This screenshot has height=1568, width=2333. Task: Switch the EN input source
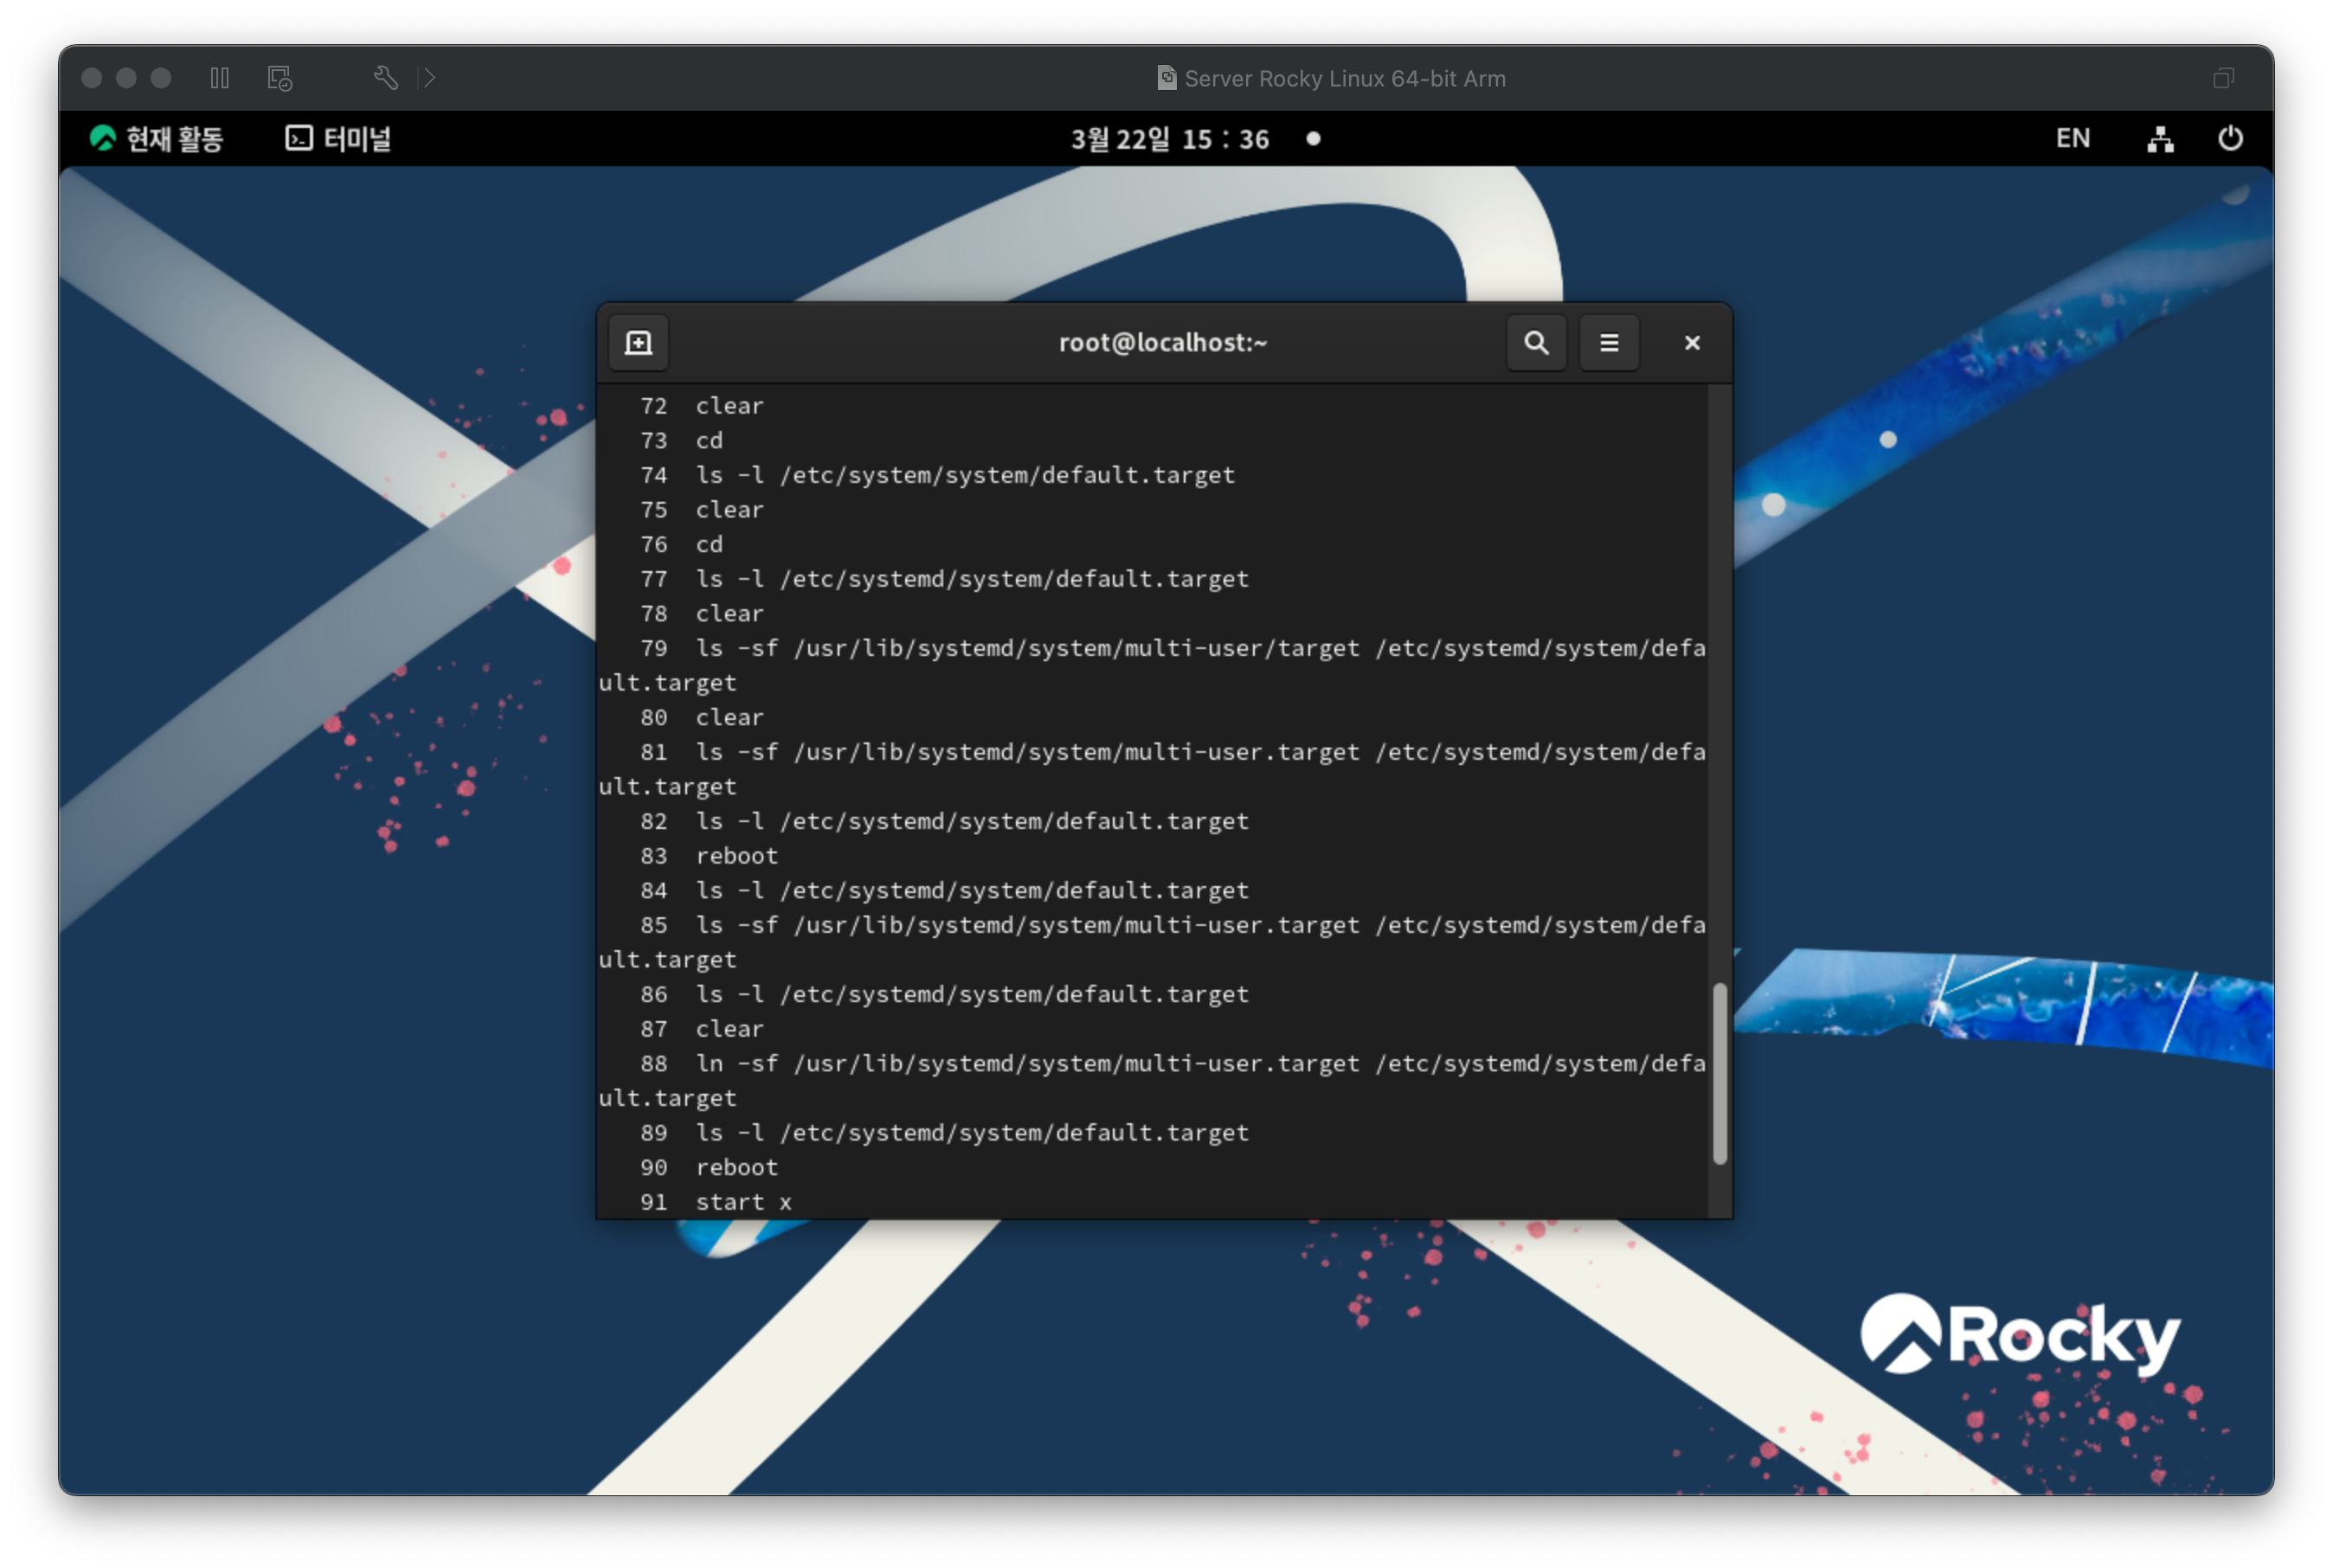(2072, 139)
